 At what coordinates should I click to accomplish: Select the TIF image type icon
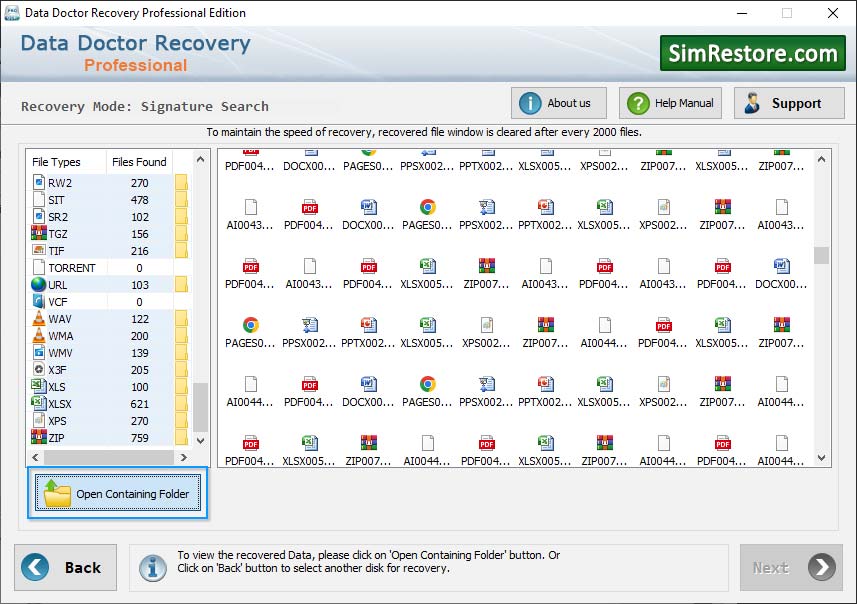(x=39, y=250)
